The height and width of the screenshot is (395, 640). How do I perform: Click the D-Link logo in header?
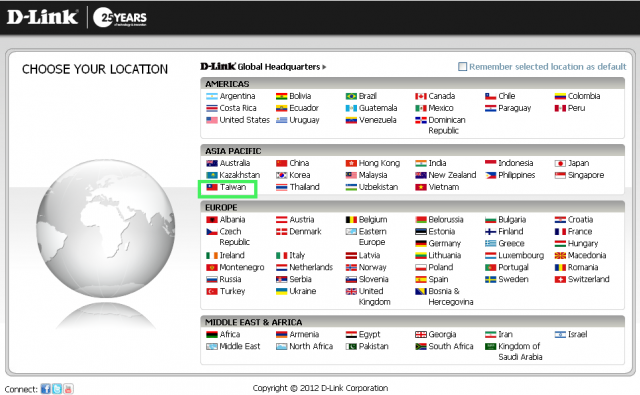pyautogui.click(x=42, y=17)
